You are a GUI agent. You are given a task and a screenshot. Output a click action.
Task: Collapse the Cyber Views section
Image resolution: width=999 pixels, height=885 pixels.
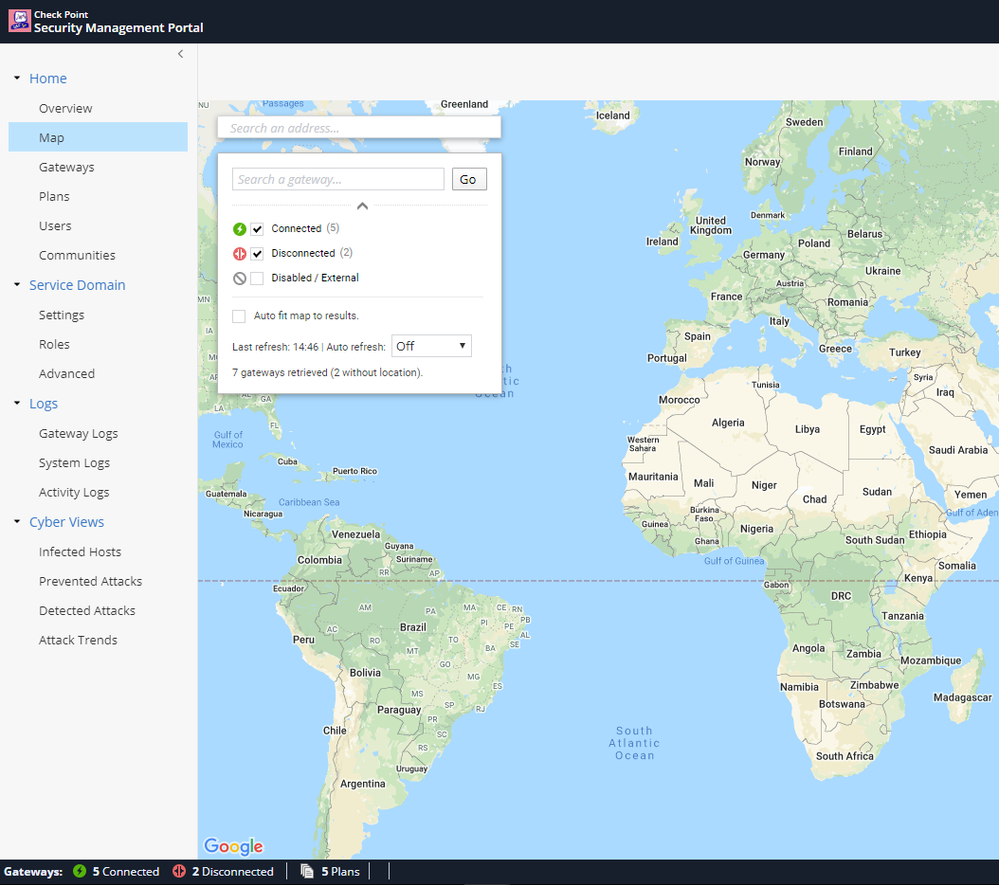point(17,522)
